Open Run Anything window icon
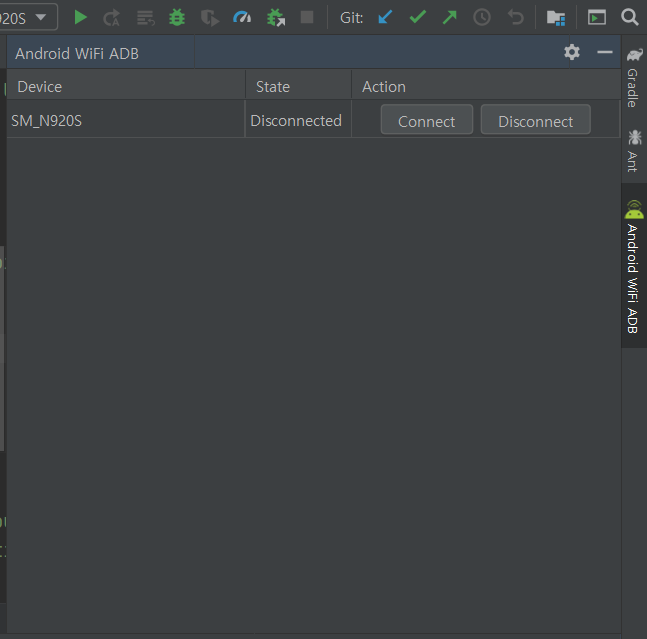This screenshot has width=647, height=639. click(x=597, y=17)
